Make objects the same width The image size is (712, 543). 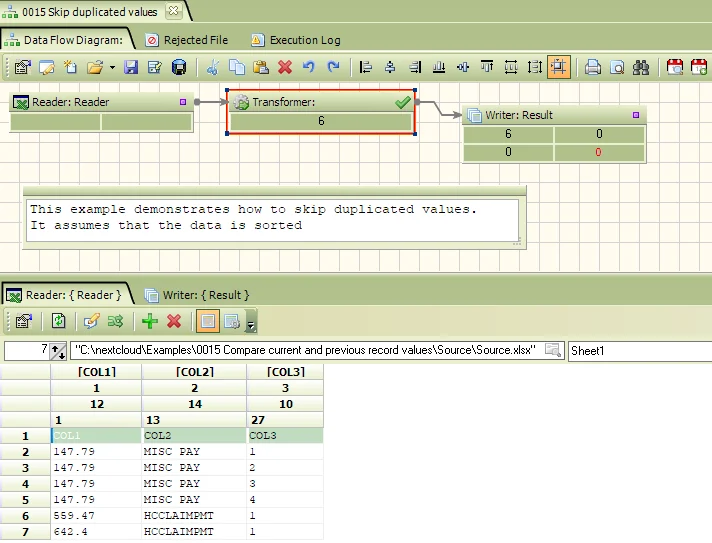511,68
